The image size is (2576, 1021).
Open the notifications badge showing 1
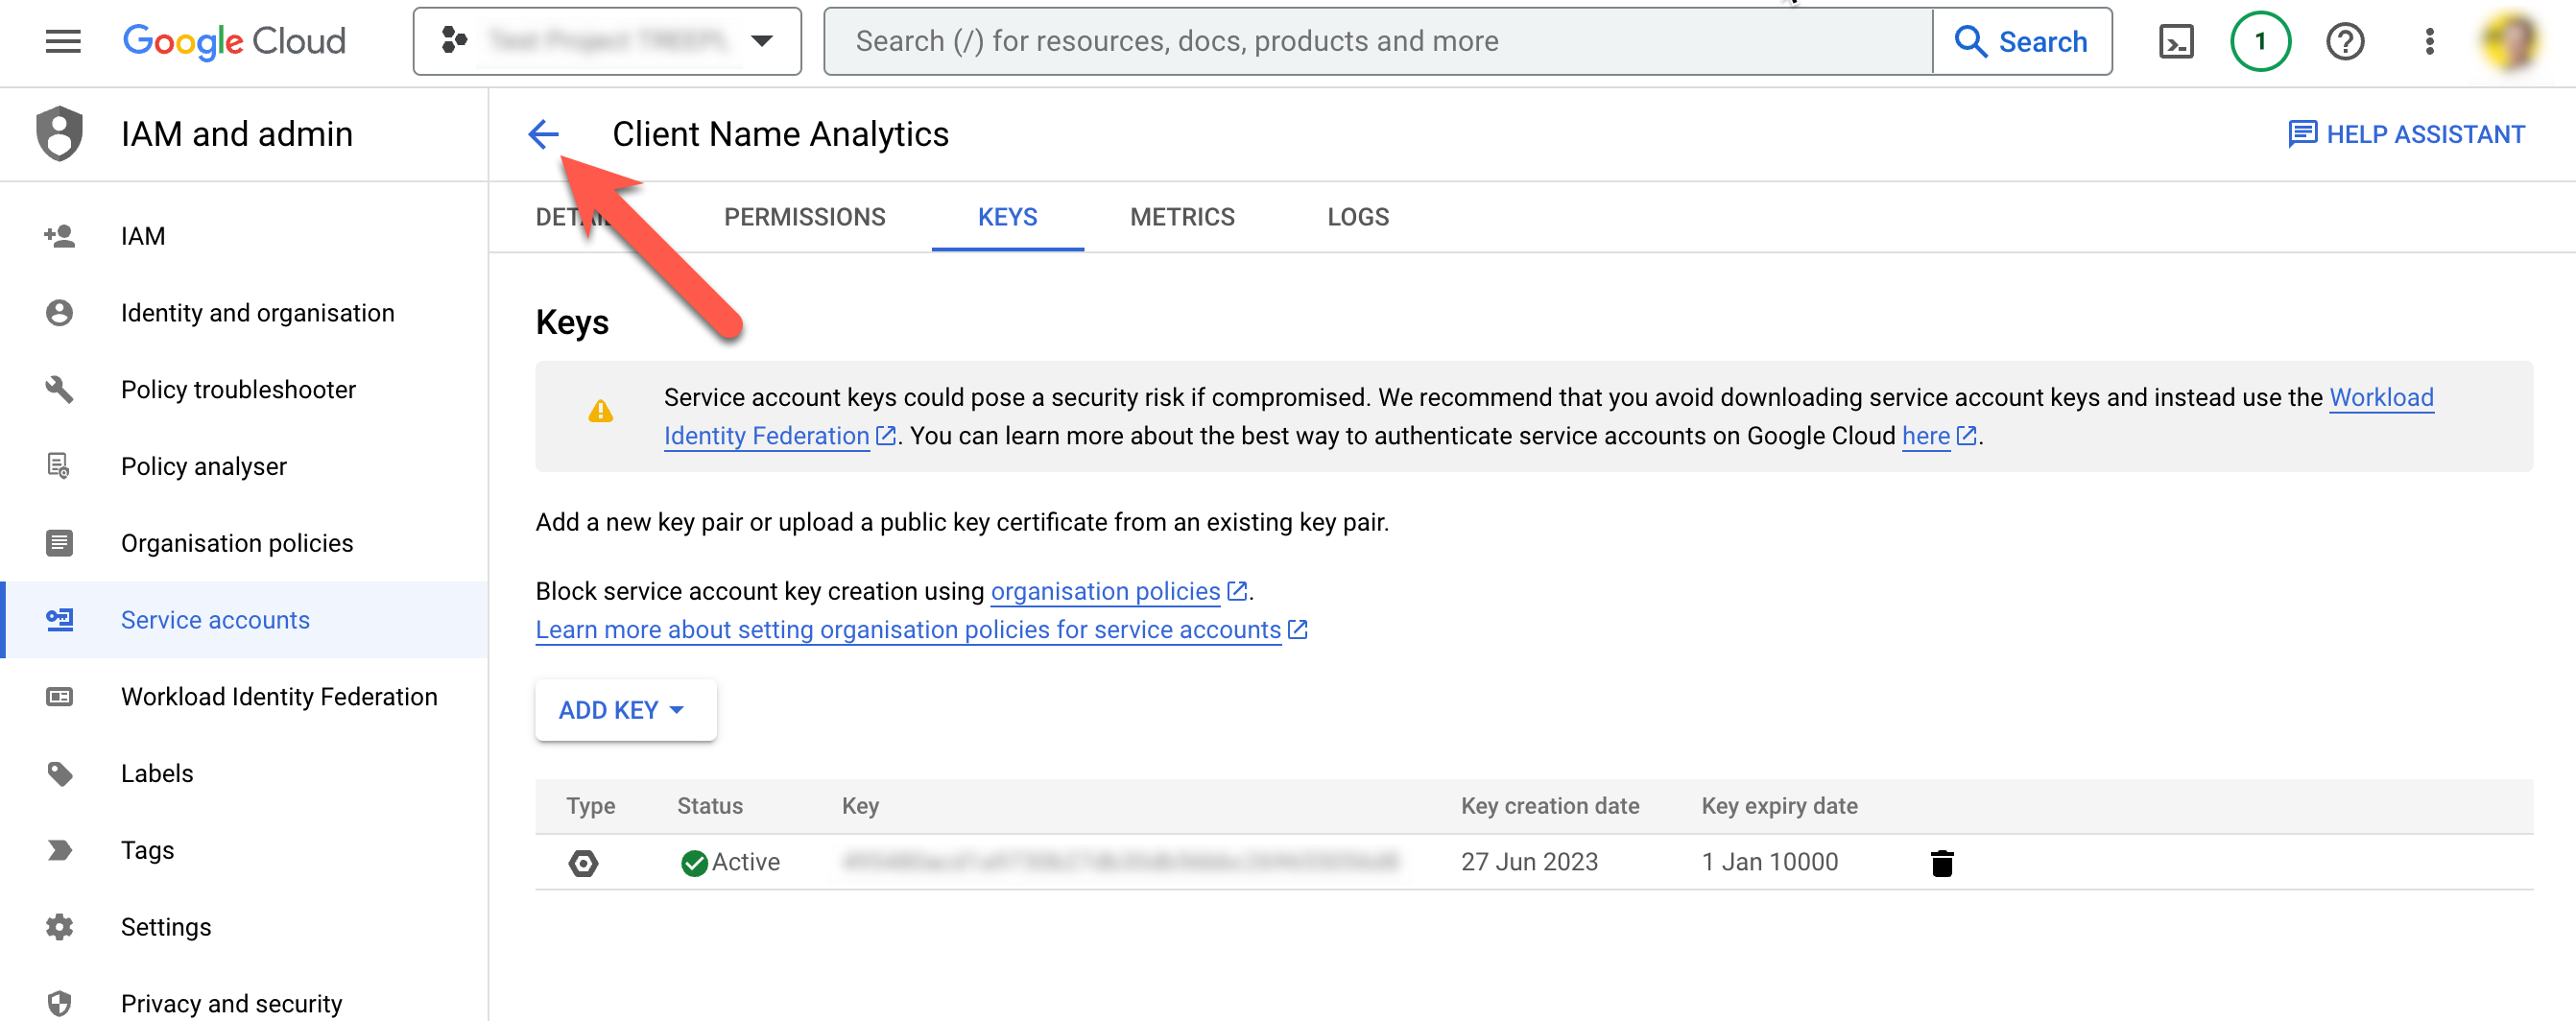click(2260, 41)
